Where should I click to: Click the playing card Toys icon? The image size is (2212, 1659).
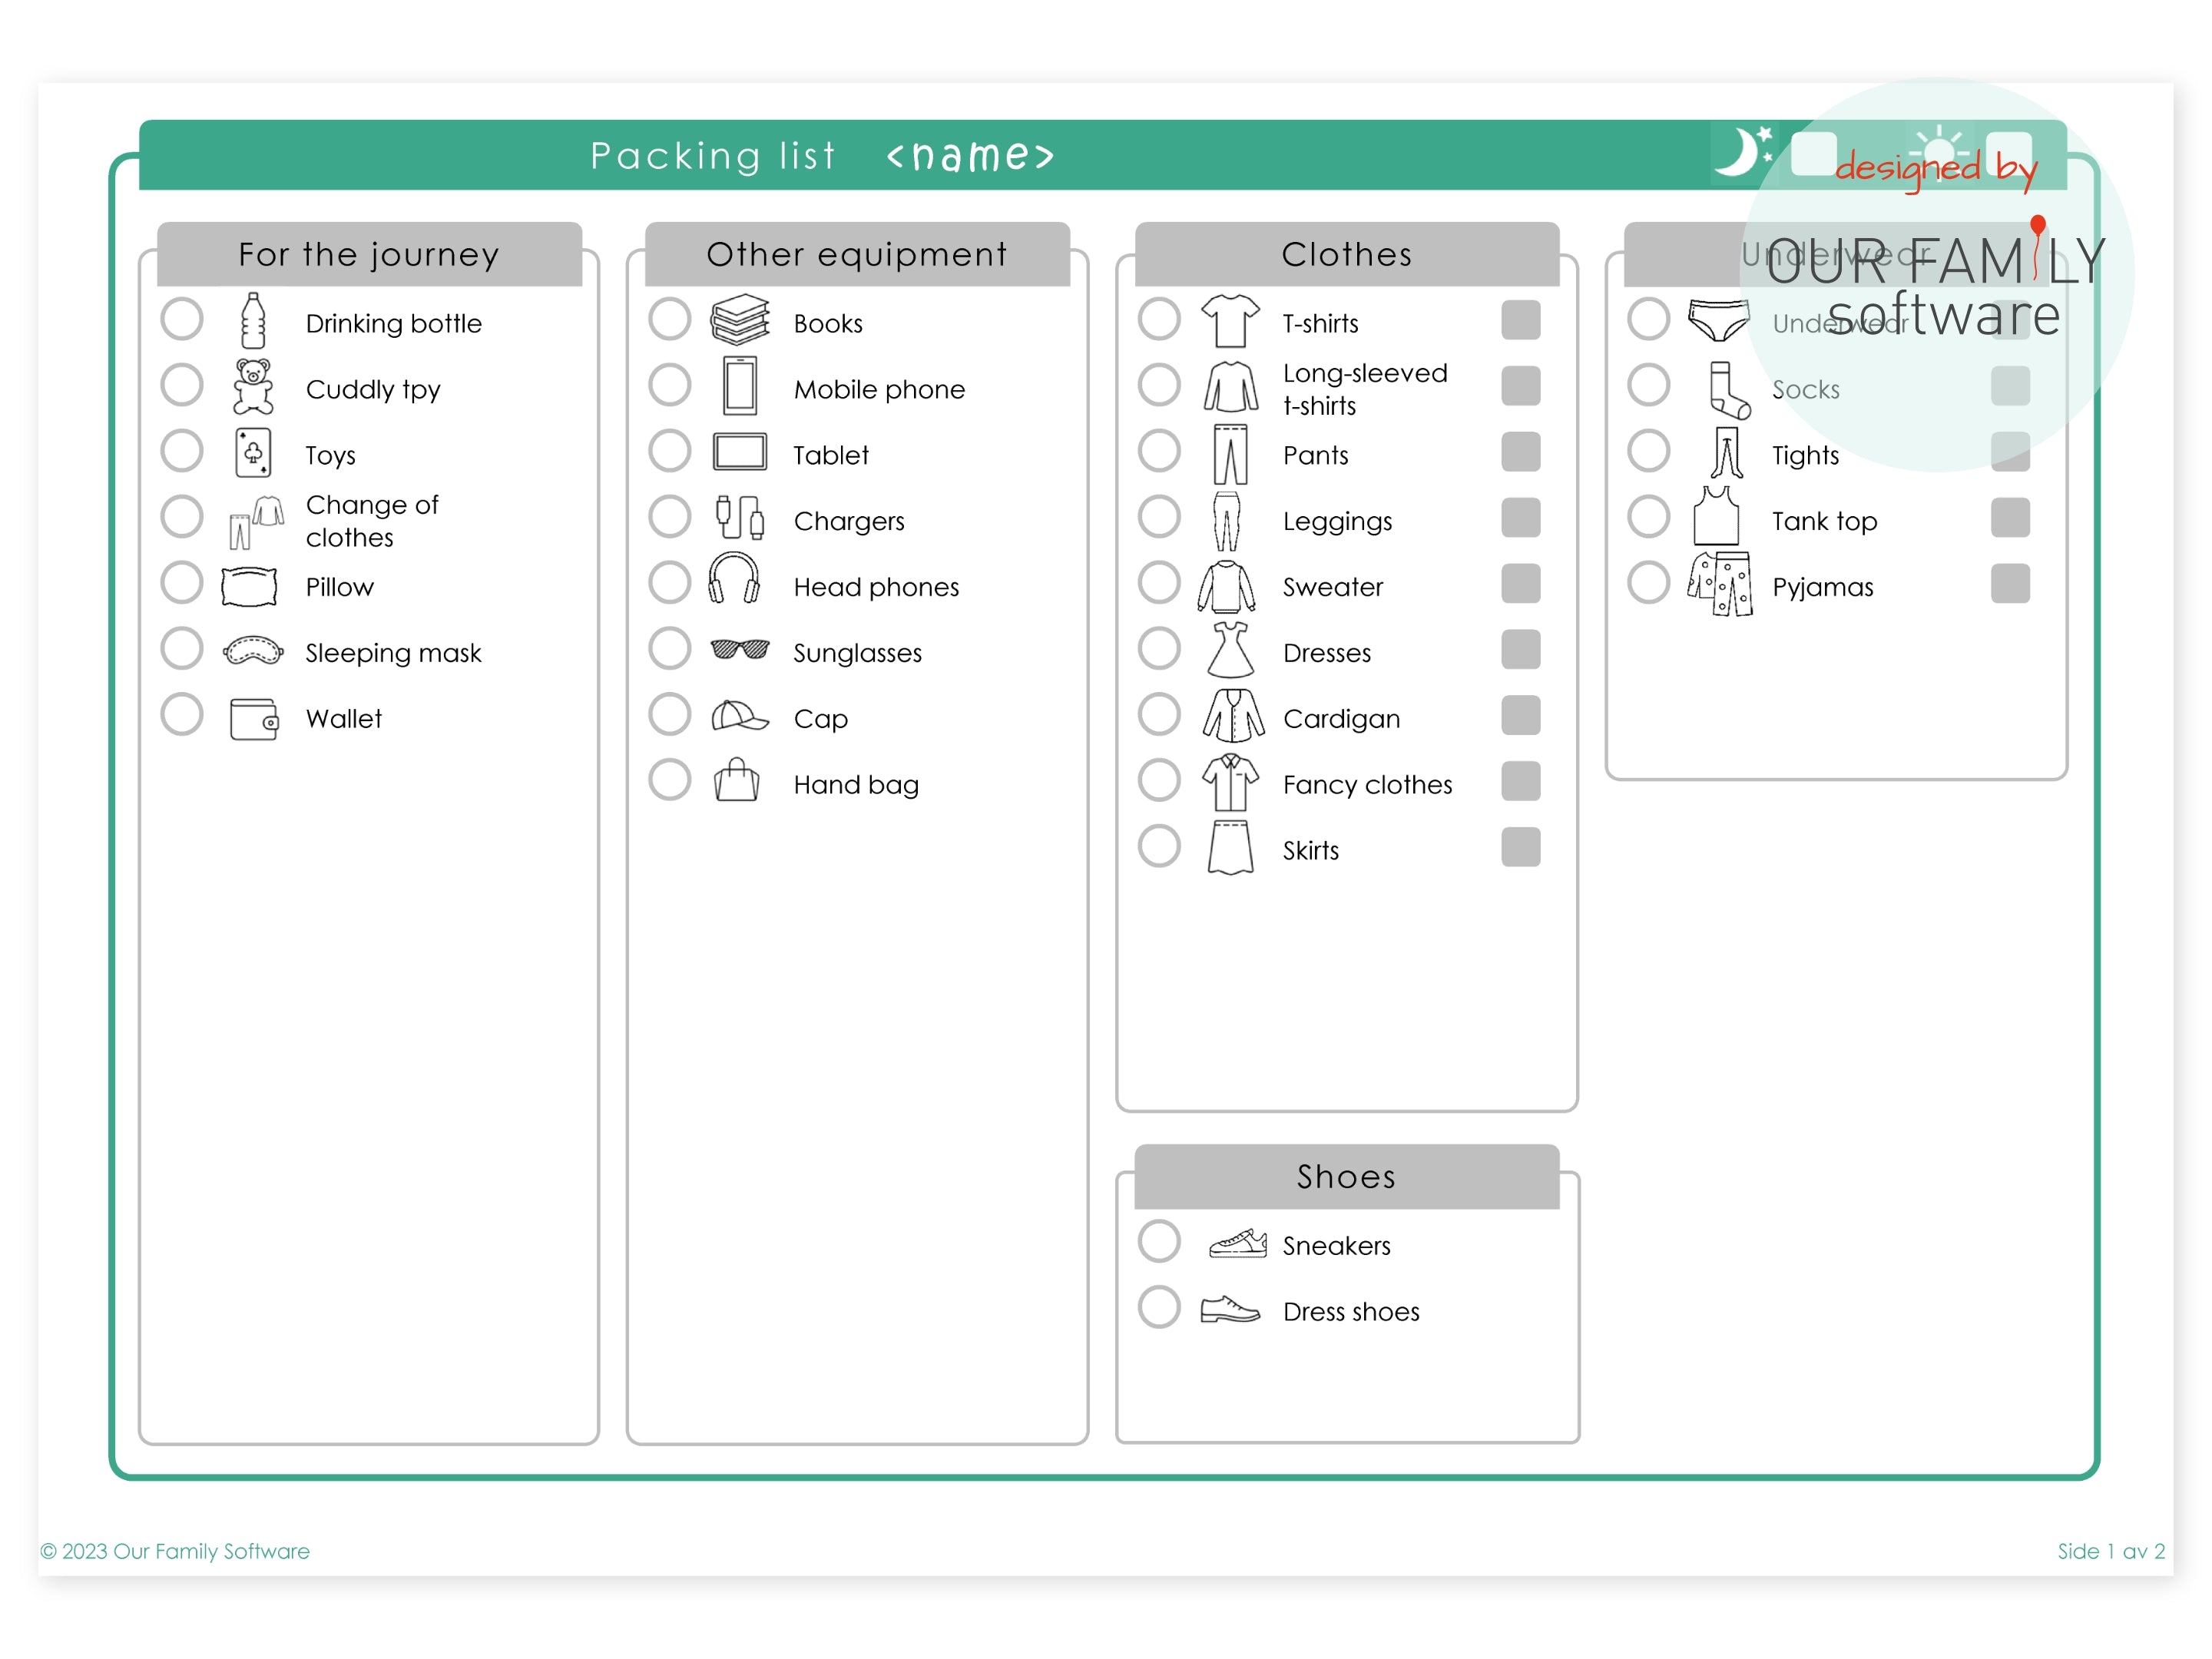253,453
